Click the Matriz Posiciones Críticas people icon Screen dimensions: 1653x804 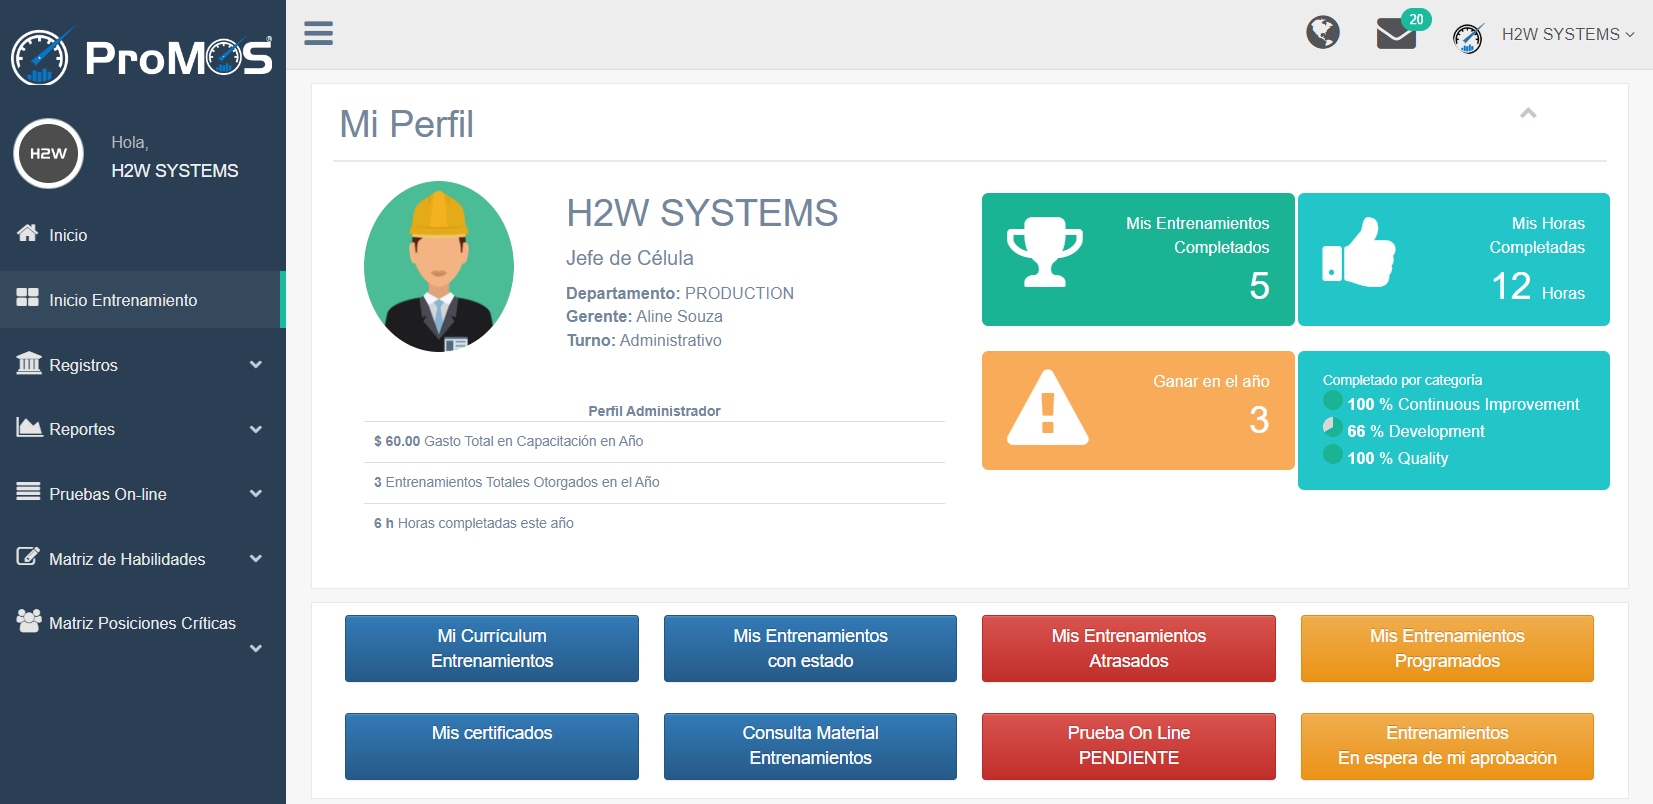pyautogui.click(x=29, y=621)
